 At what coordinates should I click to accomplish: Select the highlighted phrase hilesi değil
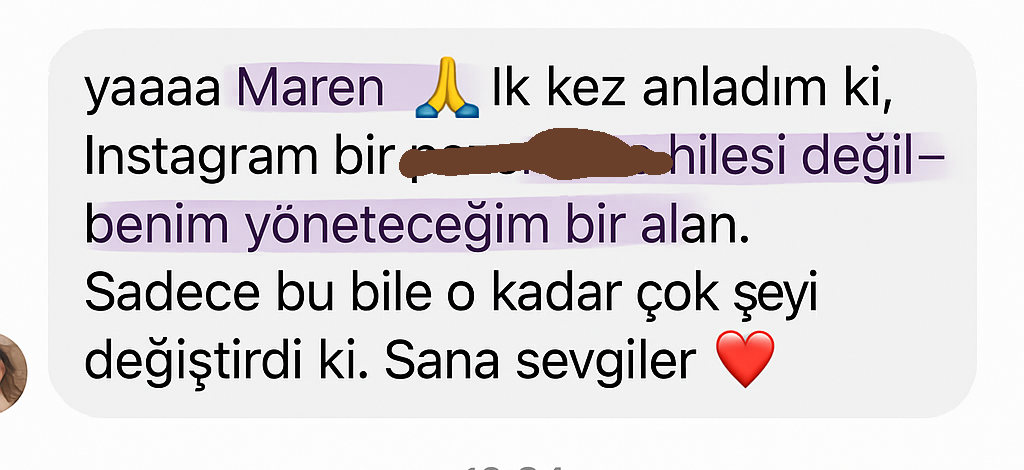(793, 157)
